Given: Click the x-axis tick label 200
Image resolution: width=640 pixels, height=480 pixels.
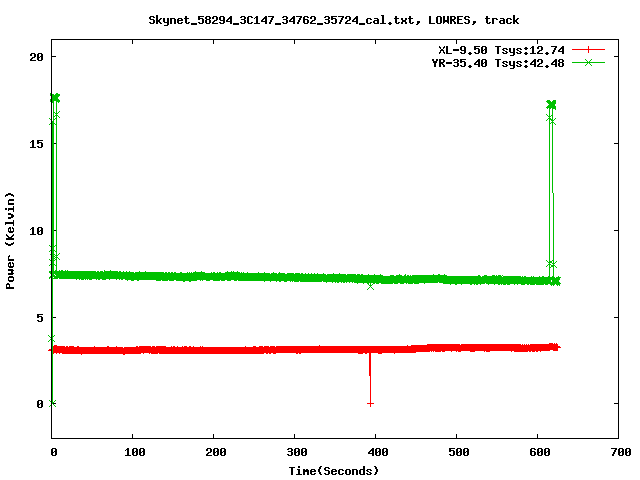Looking at the screenshot, I should tap(216, 452).
